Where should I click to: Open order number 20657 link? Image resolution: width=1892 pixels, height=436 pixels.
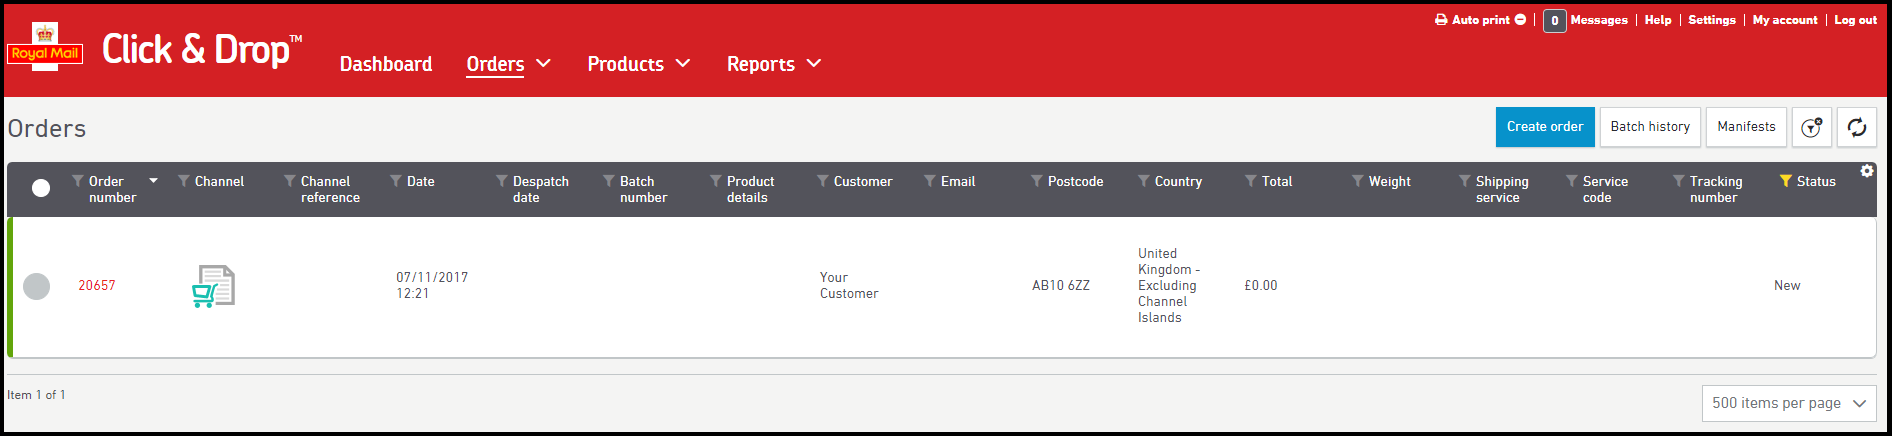(97, 286)
